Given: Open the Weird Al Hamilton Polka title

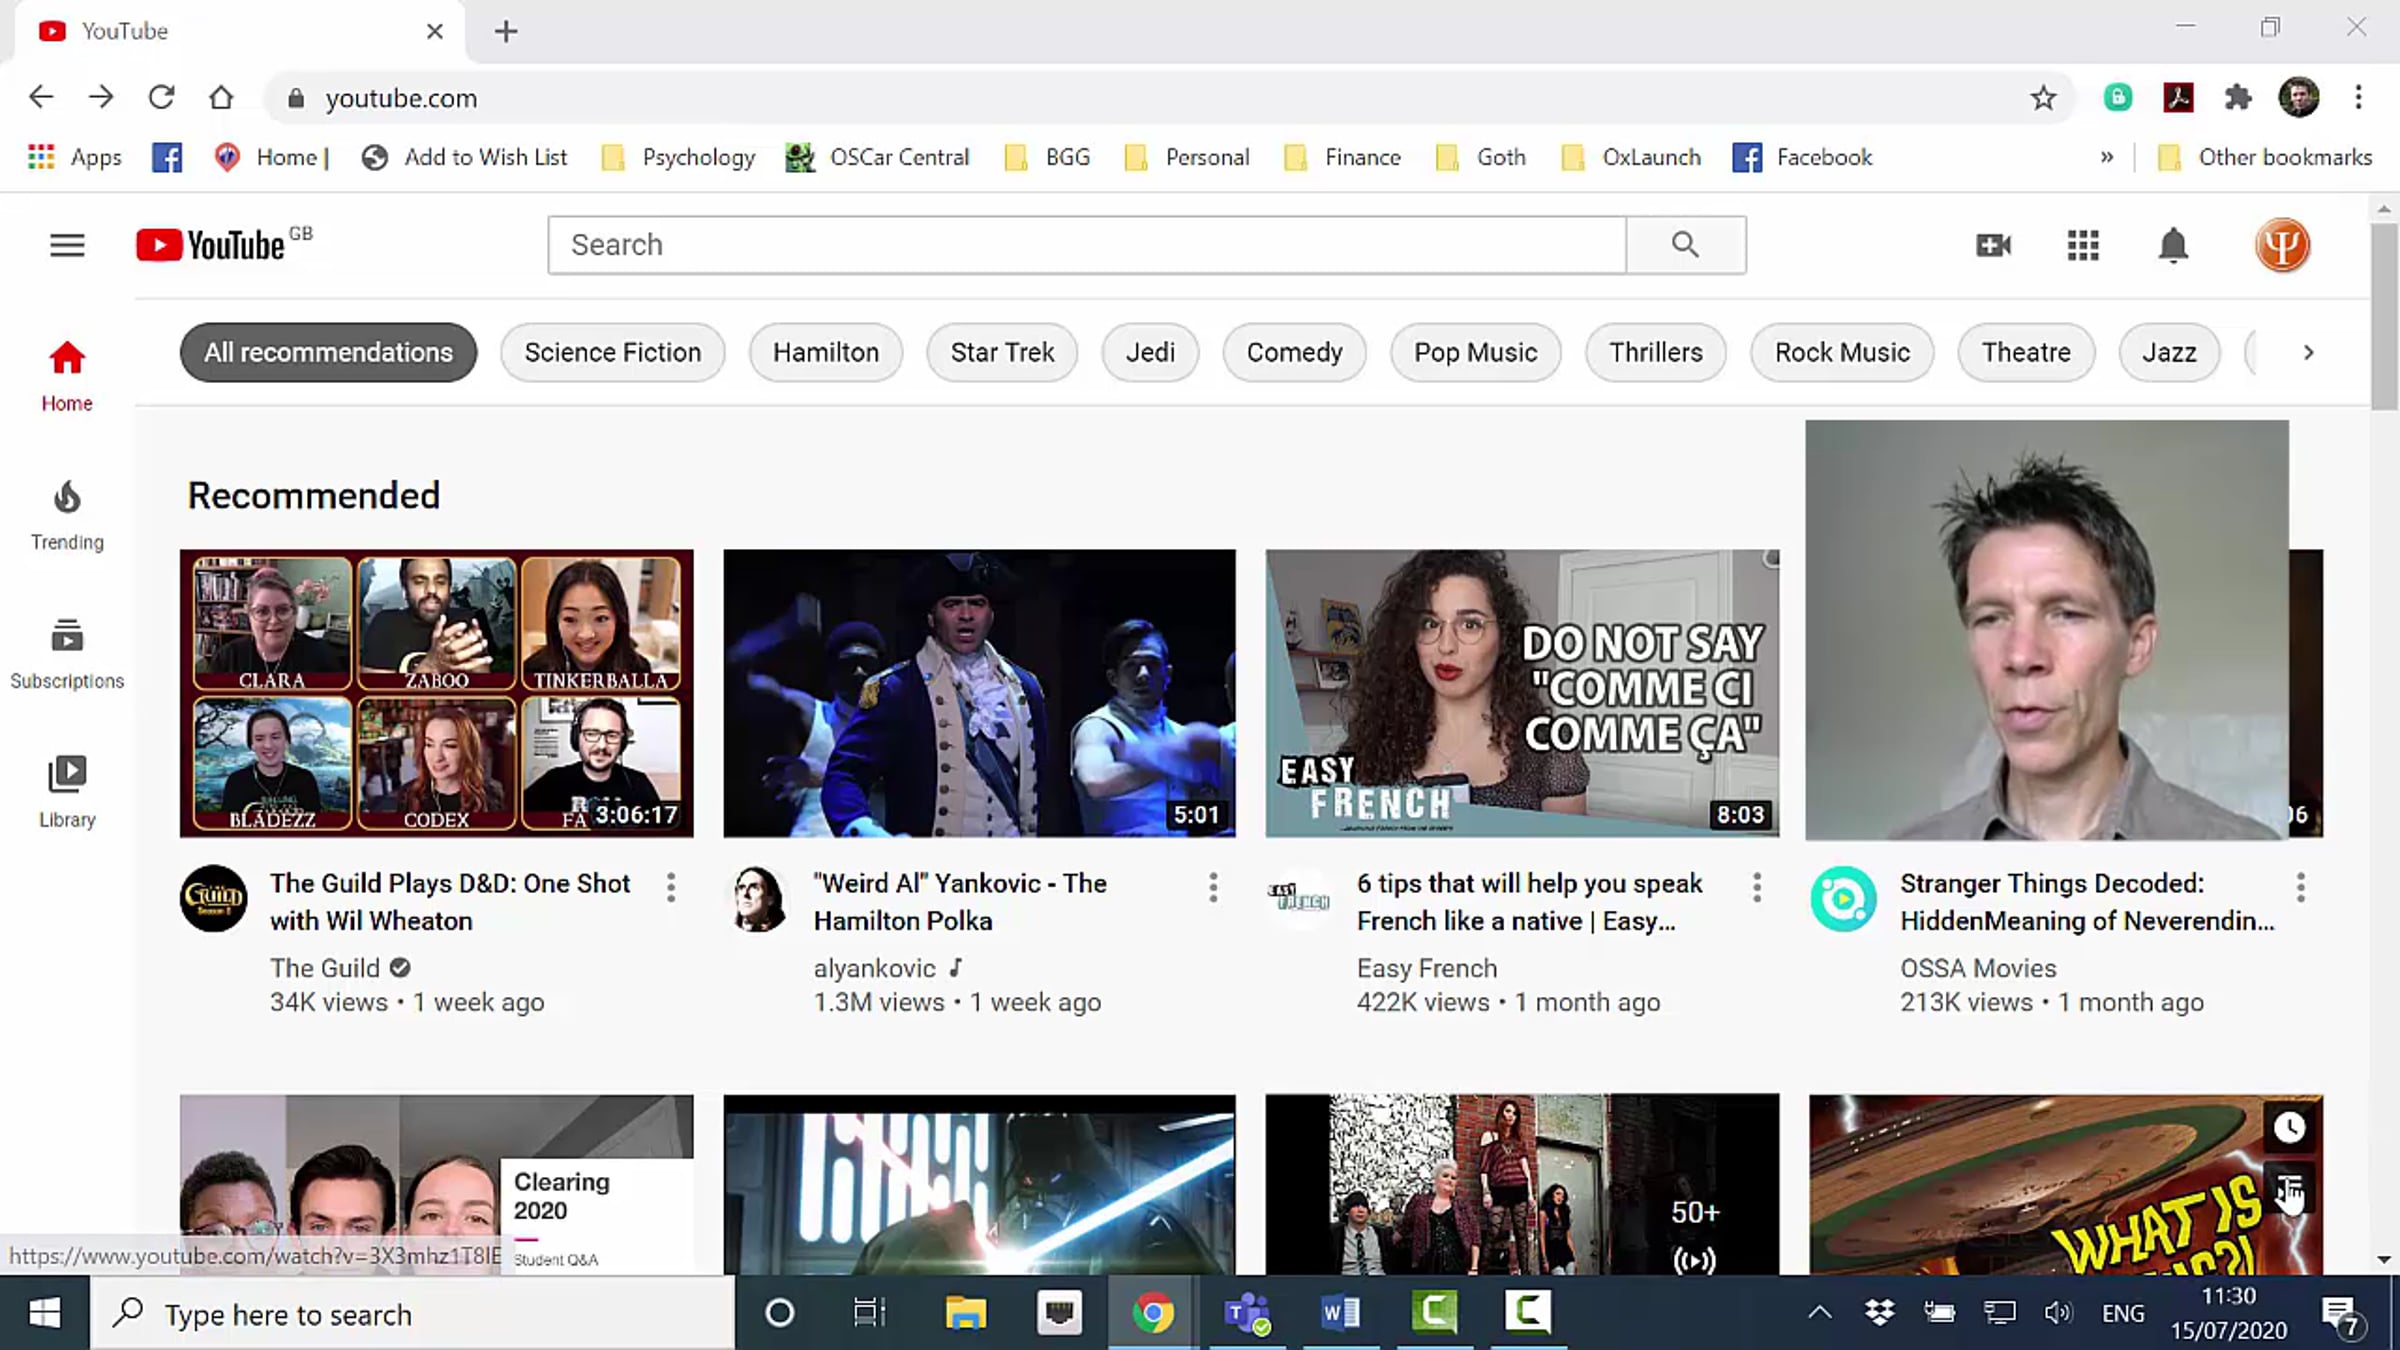Looking at the screenshot, I should (x=960, y=902).
